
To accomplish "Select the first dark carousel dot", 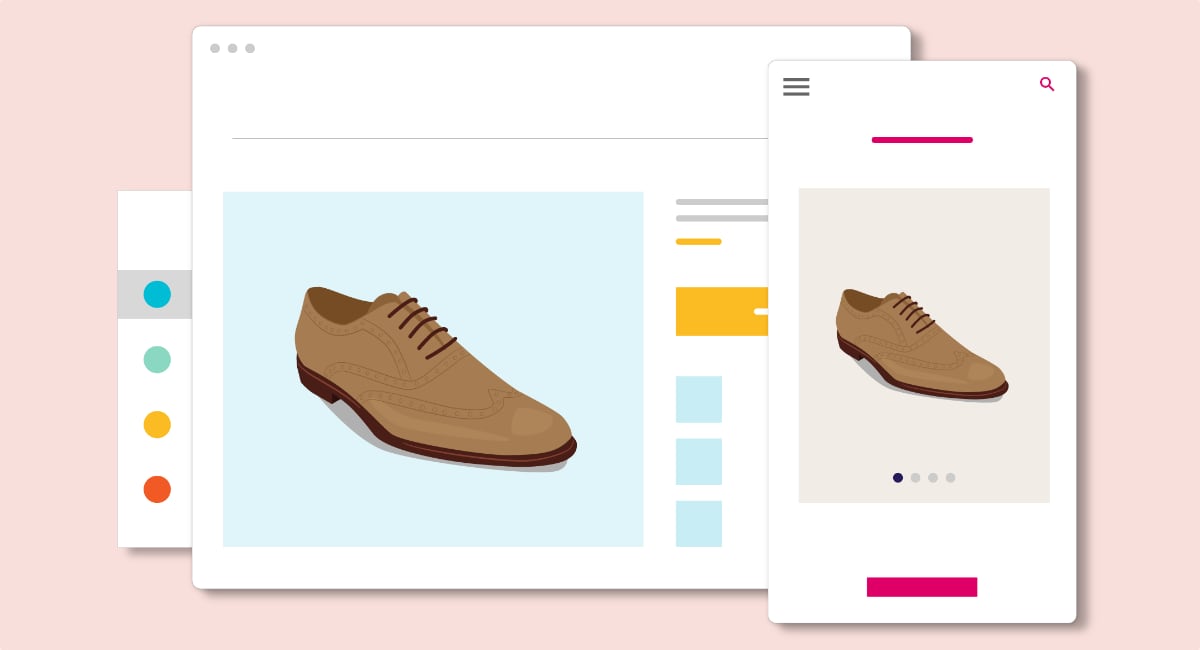I will [x=898, y=478].
